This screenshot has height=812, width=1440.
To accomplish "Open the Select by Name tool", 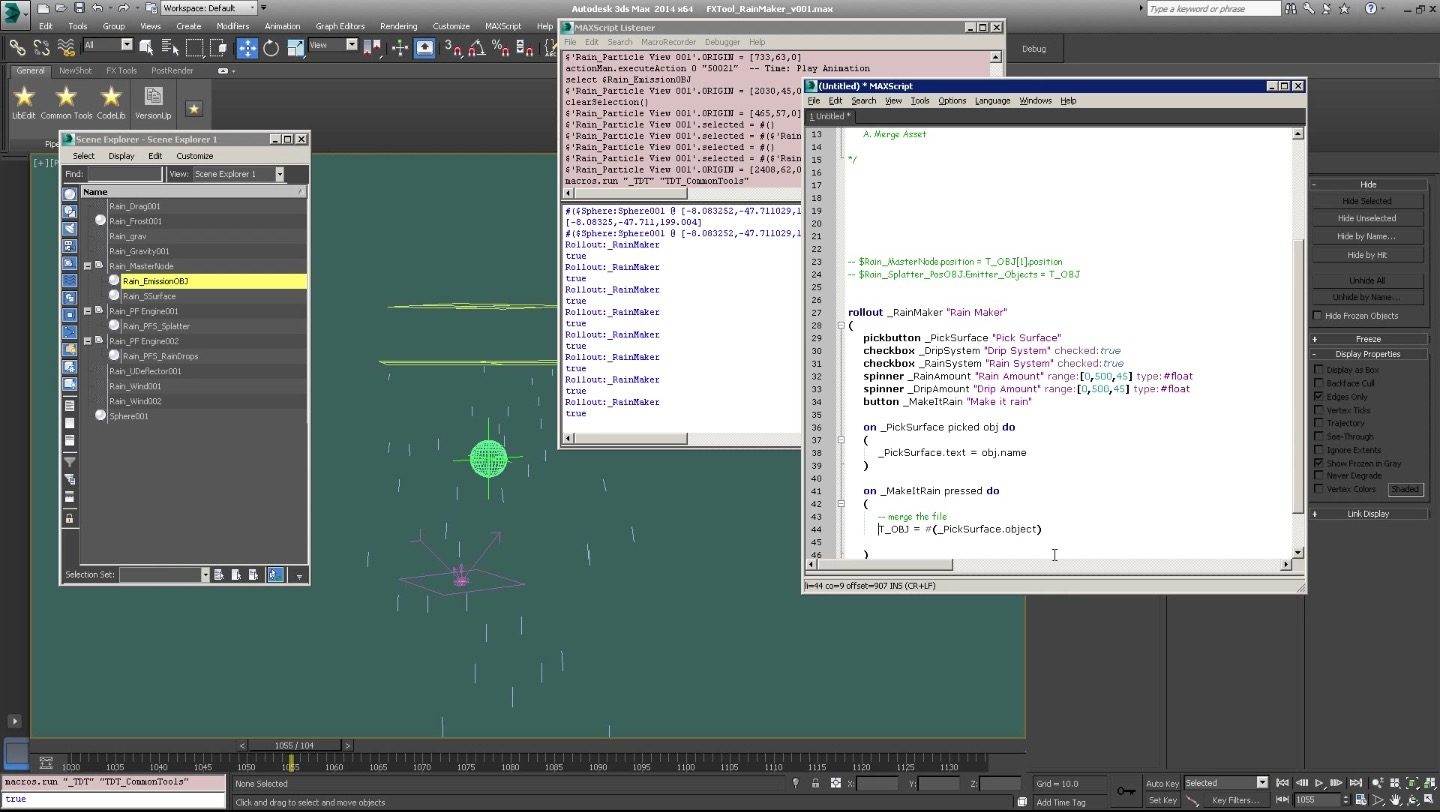I will click(171, 47).
